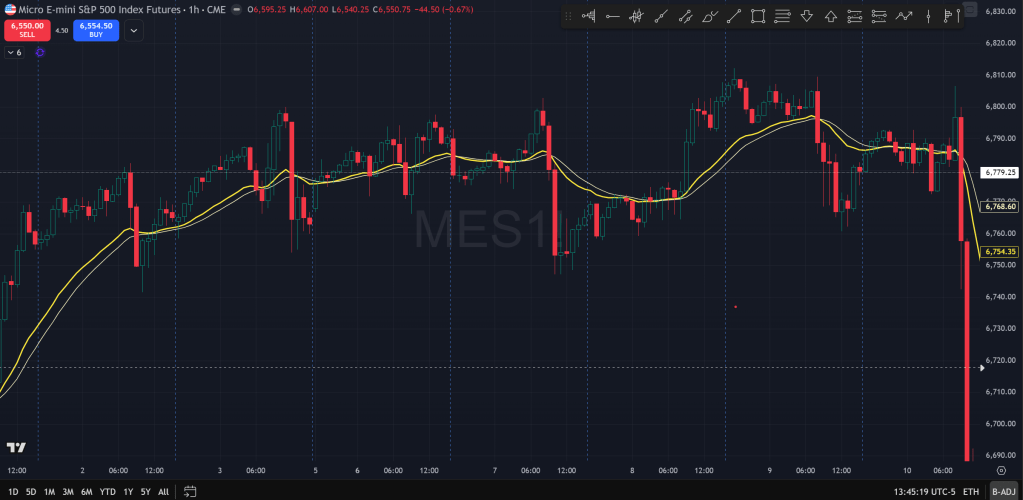Click the purple indicator loading icon
Image resolution: width=1023 pixels, height=500 pixels.
click(39, 52)
